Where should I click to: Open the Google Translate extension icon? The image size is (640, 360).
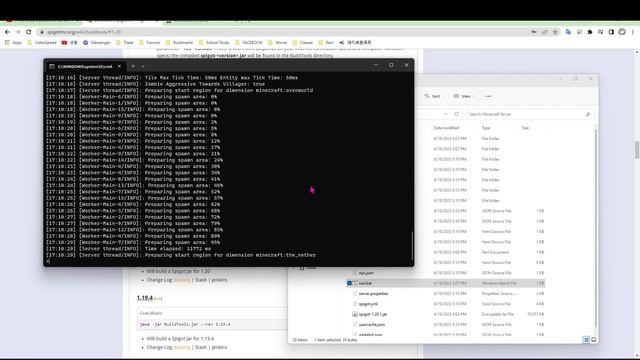568,32
